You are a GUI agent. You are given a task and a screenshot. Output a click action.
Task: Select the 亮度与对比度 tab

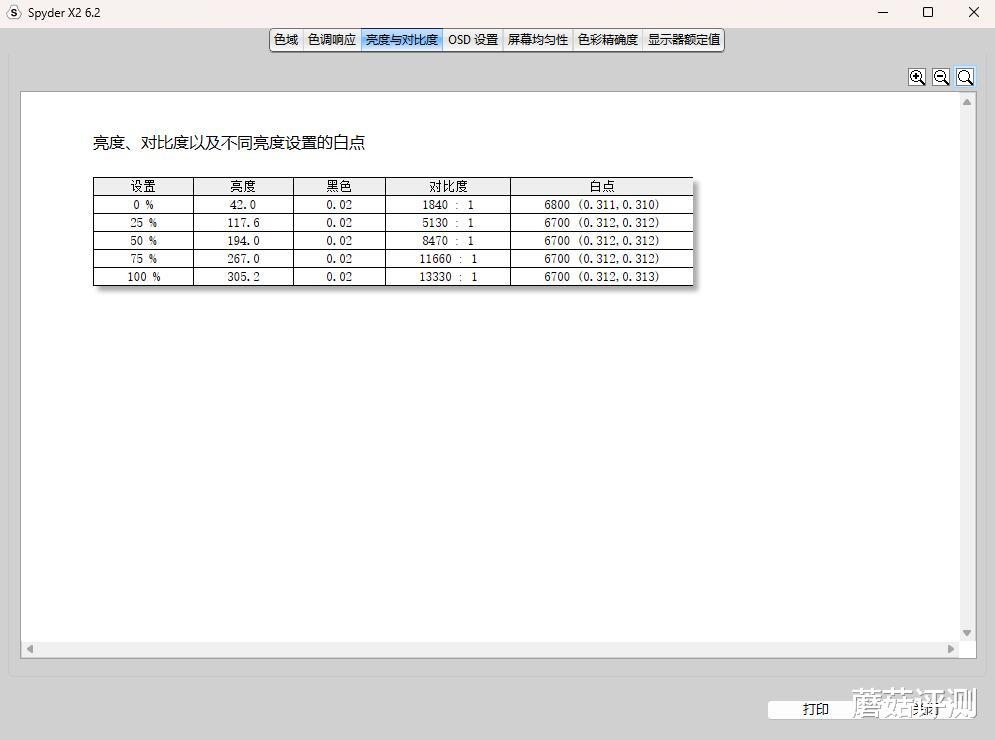click(402, 40)
